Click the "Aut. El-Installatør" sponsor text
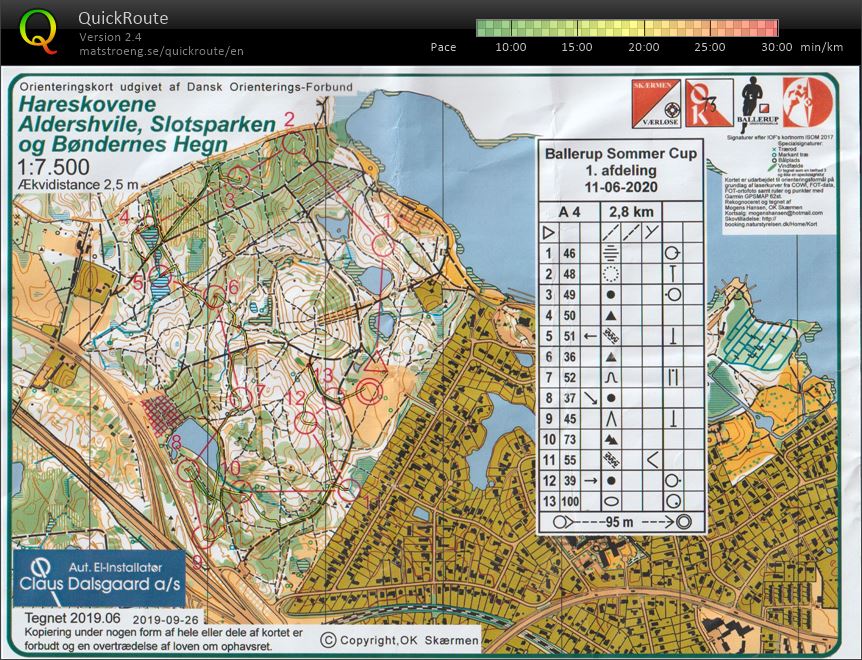This screenshot has width=862, height=660. pos(115,567)
